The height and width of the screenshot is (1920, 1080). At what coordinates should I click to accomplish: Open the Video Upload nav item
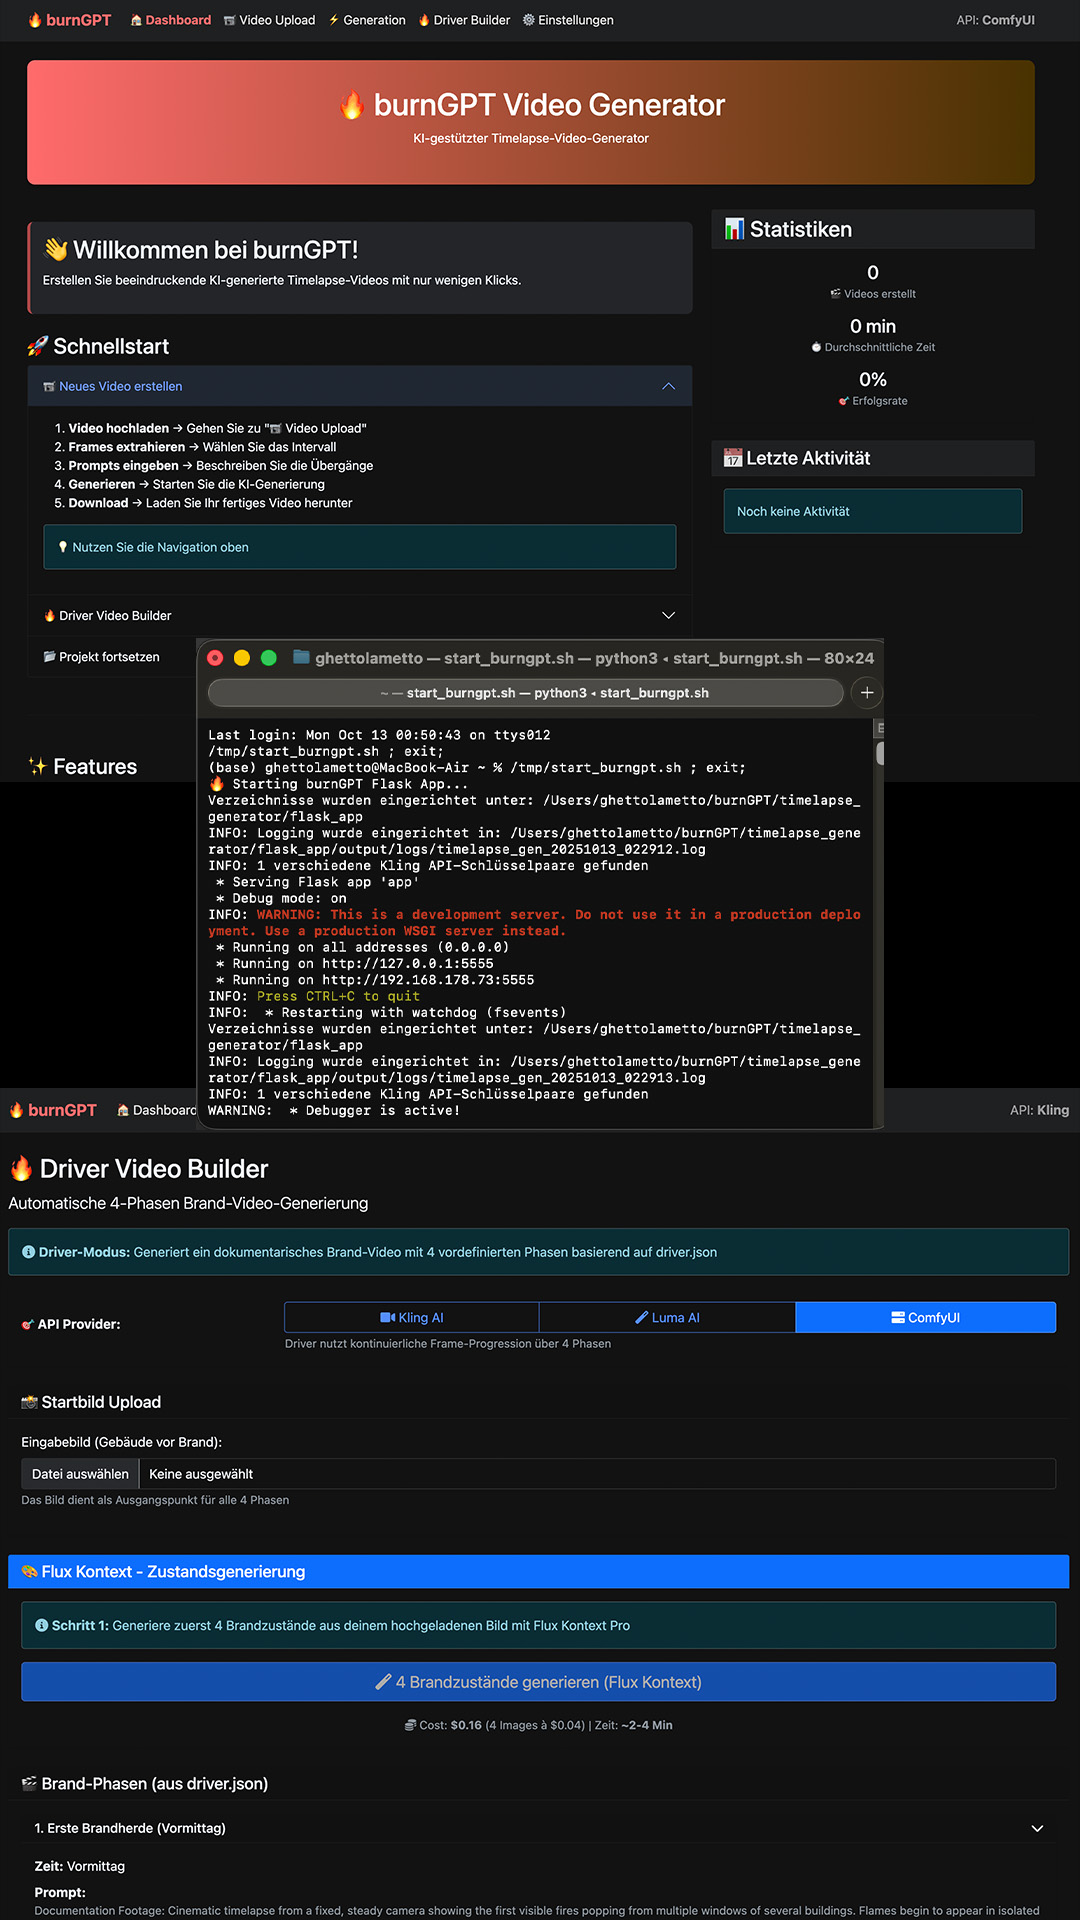[269, 20]
